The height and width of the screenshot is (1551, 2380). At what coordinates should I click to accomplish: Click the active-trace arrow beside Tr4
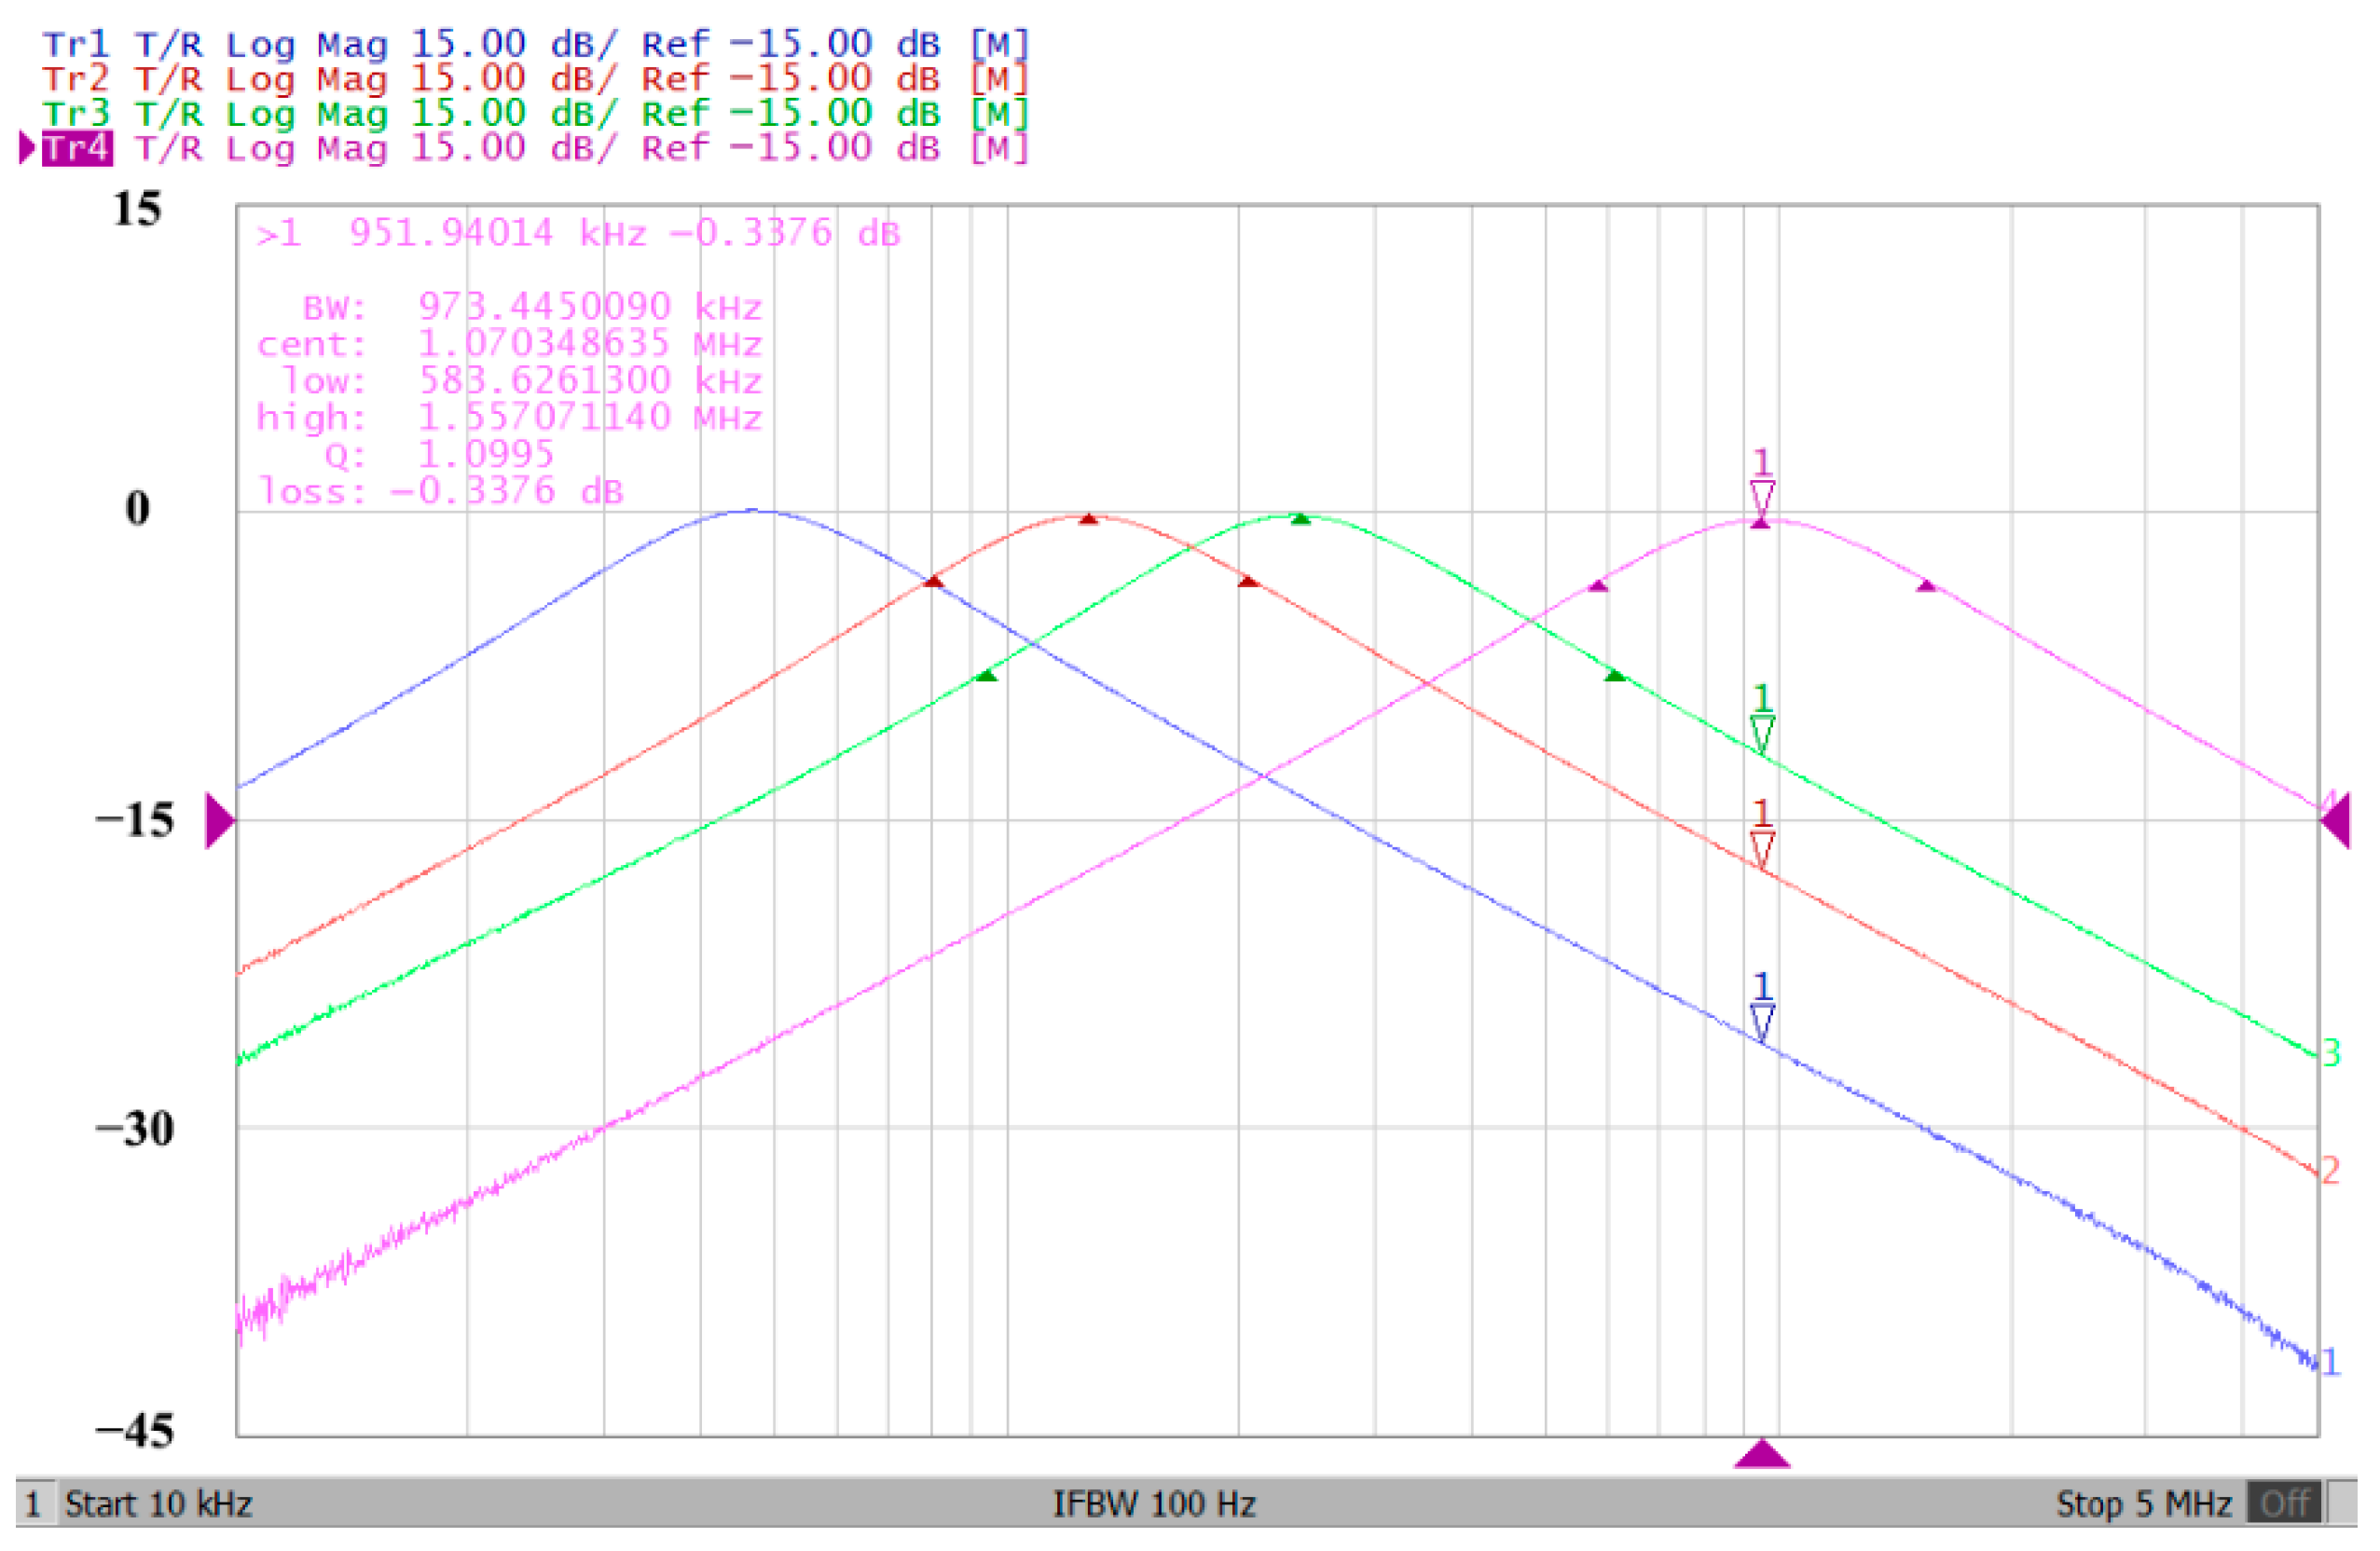point(27,148)
